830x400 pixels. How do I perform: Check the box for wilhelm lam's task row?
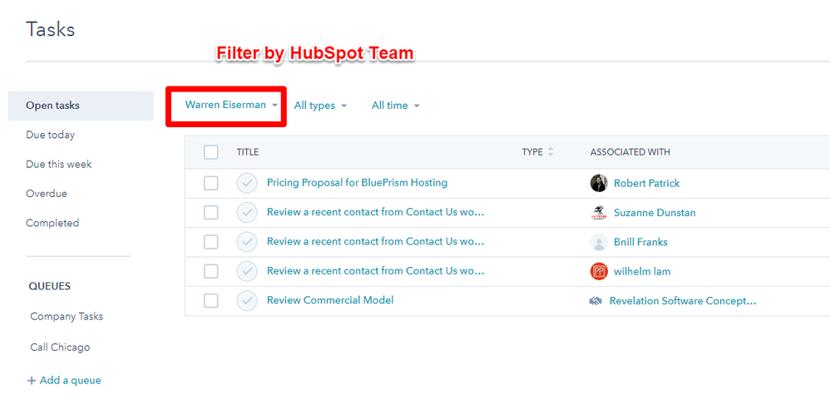point(211,271)
